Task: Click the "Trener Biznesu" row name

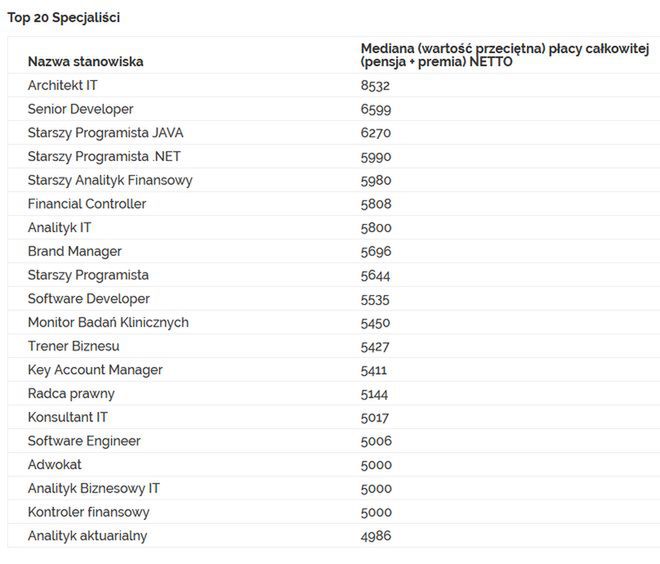Action: tap(73, 346)
